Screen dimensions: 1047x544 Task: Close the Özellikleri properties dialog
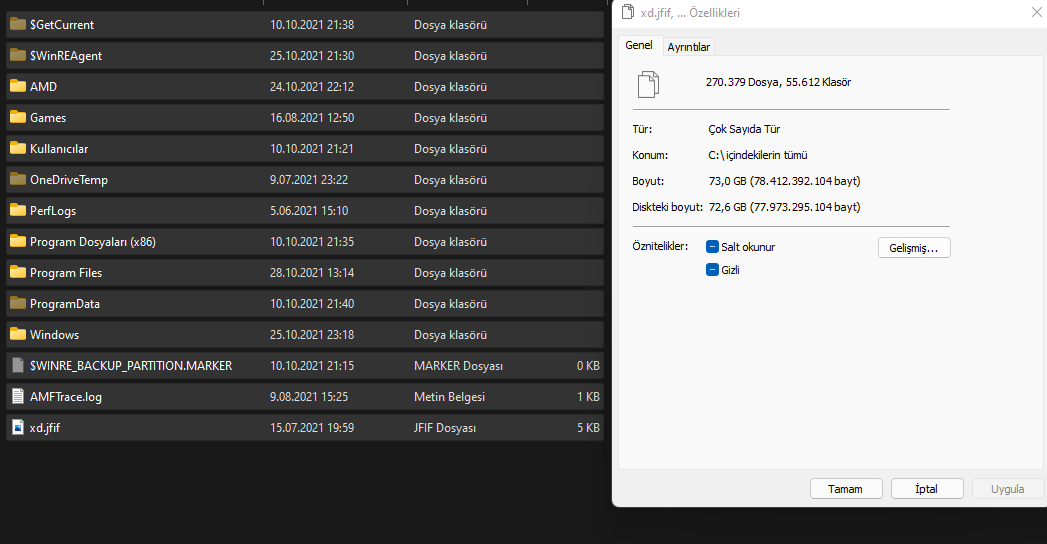(1036, 13)
